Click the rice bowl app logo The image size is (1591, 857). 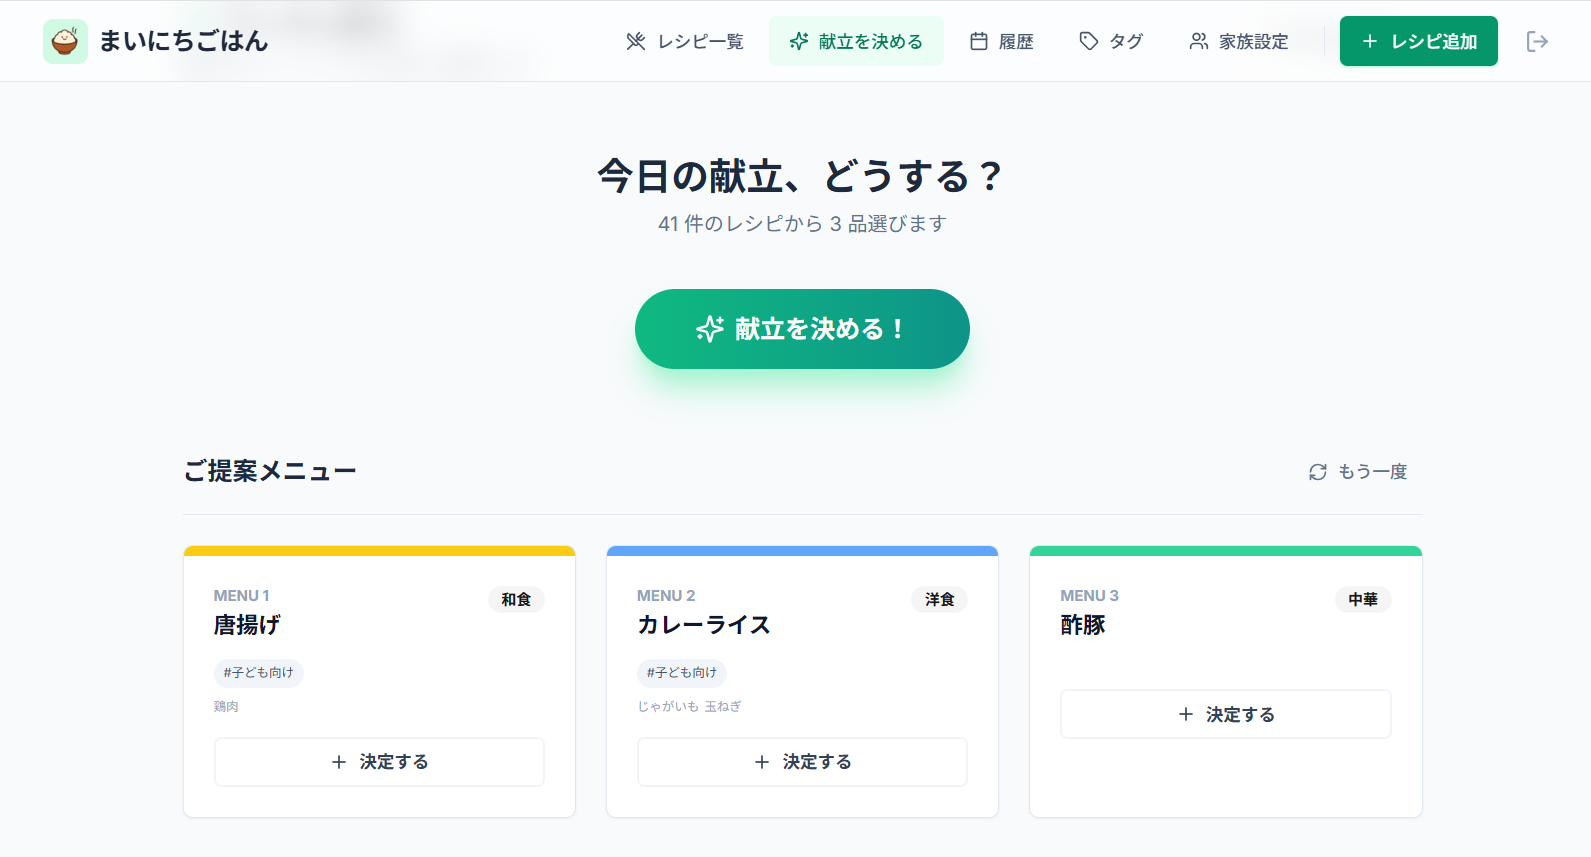(65, 41)
